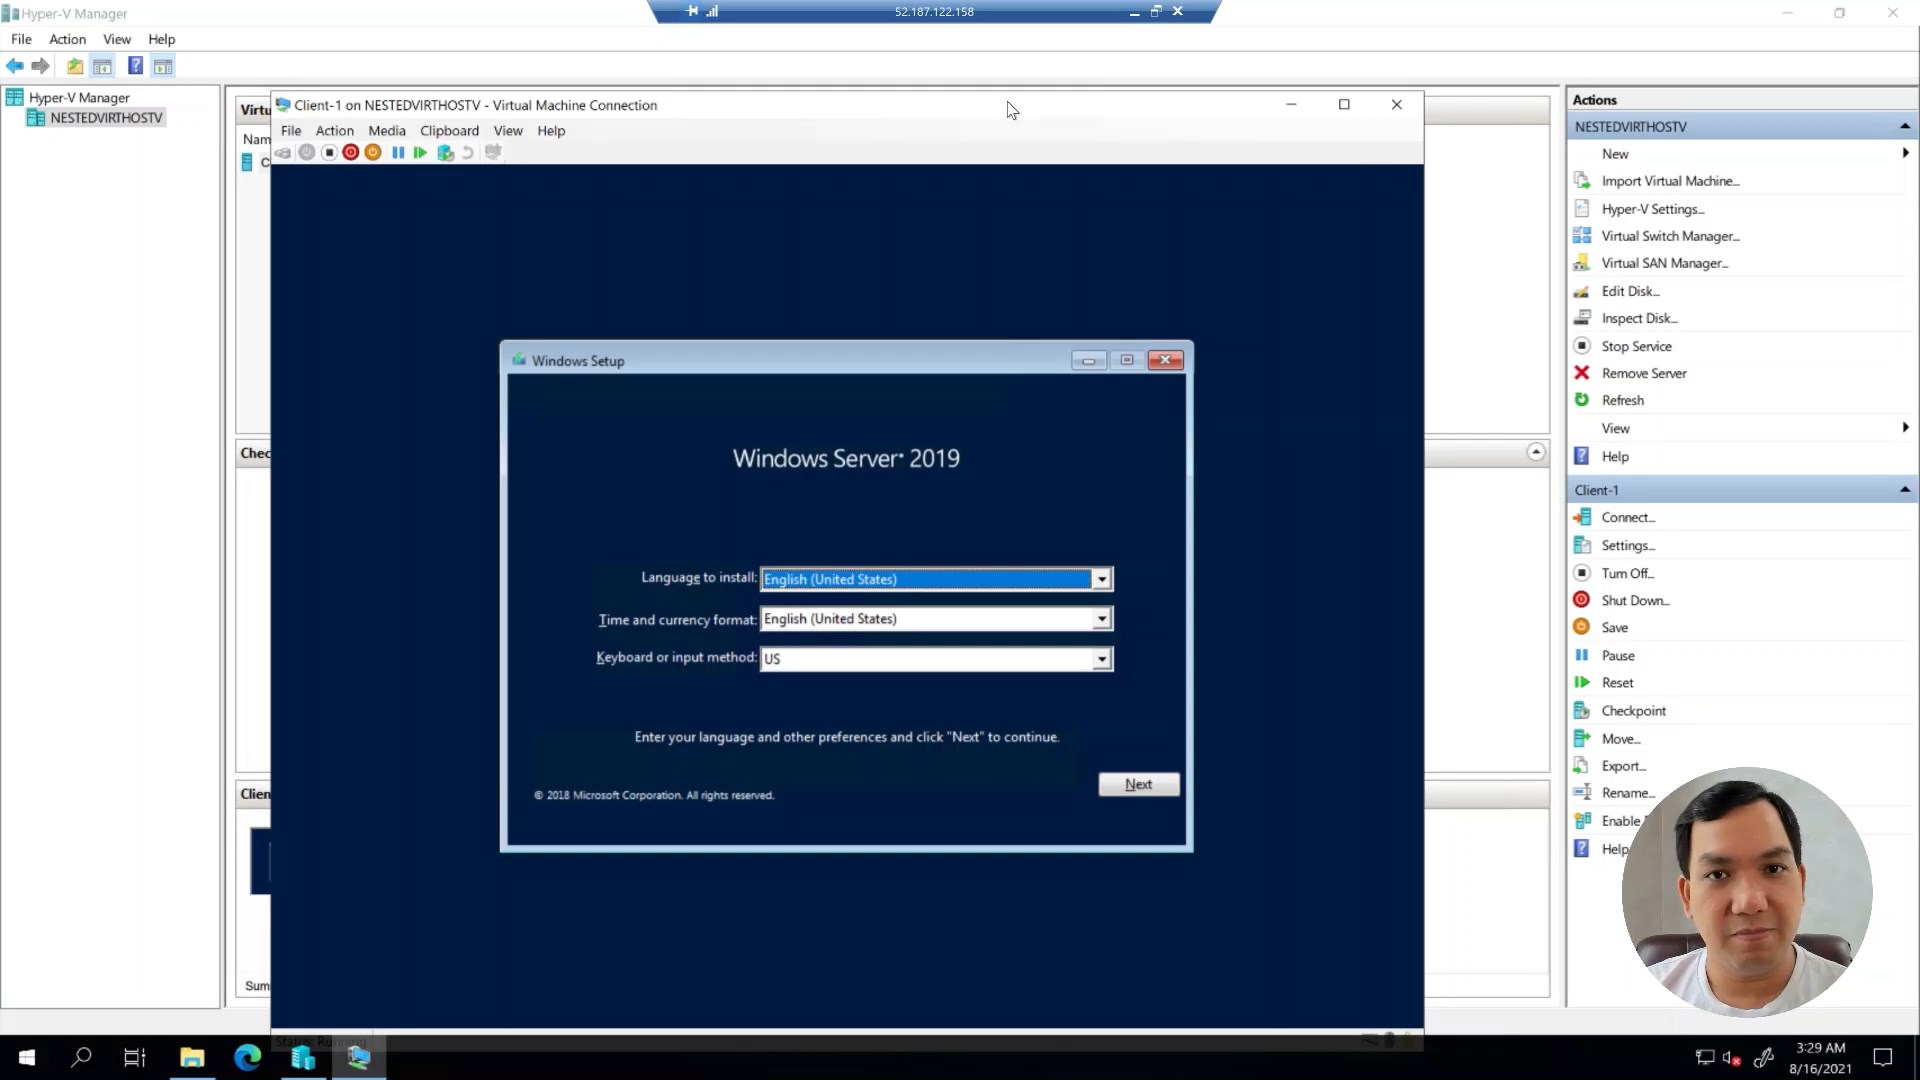Screen dimensions: 1920x1080
Task: Open Virtual Switch Manager
Action: [1670, 236]
